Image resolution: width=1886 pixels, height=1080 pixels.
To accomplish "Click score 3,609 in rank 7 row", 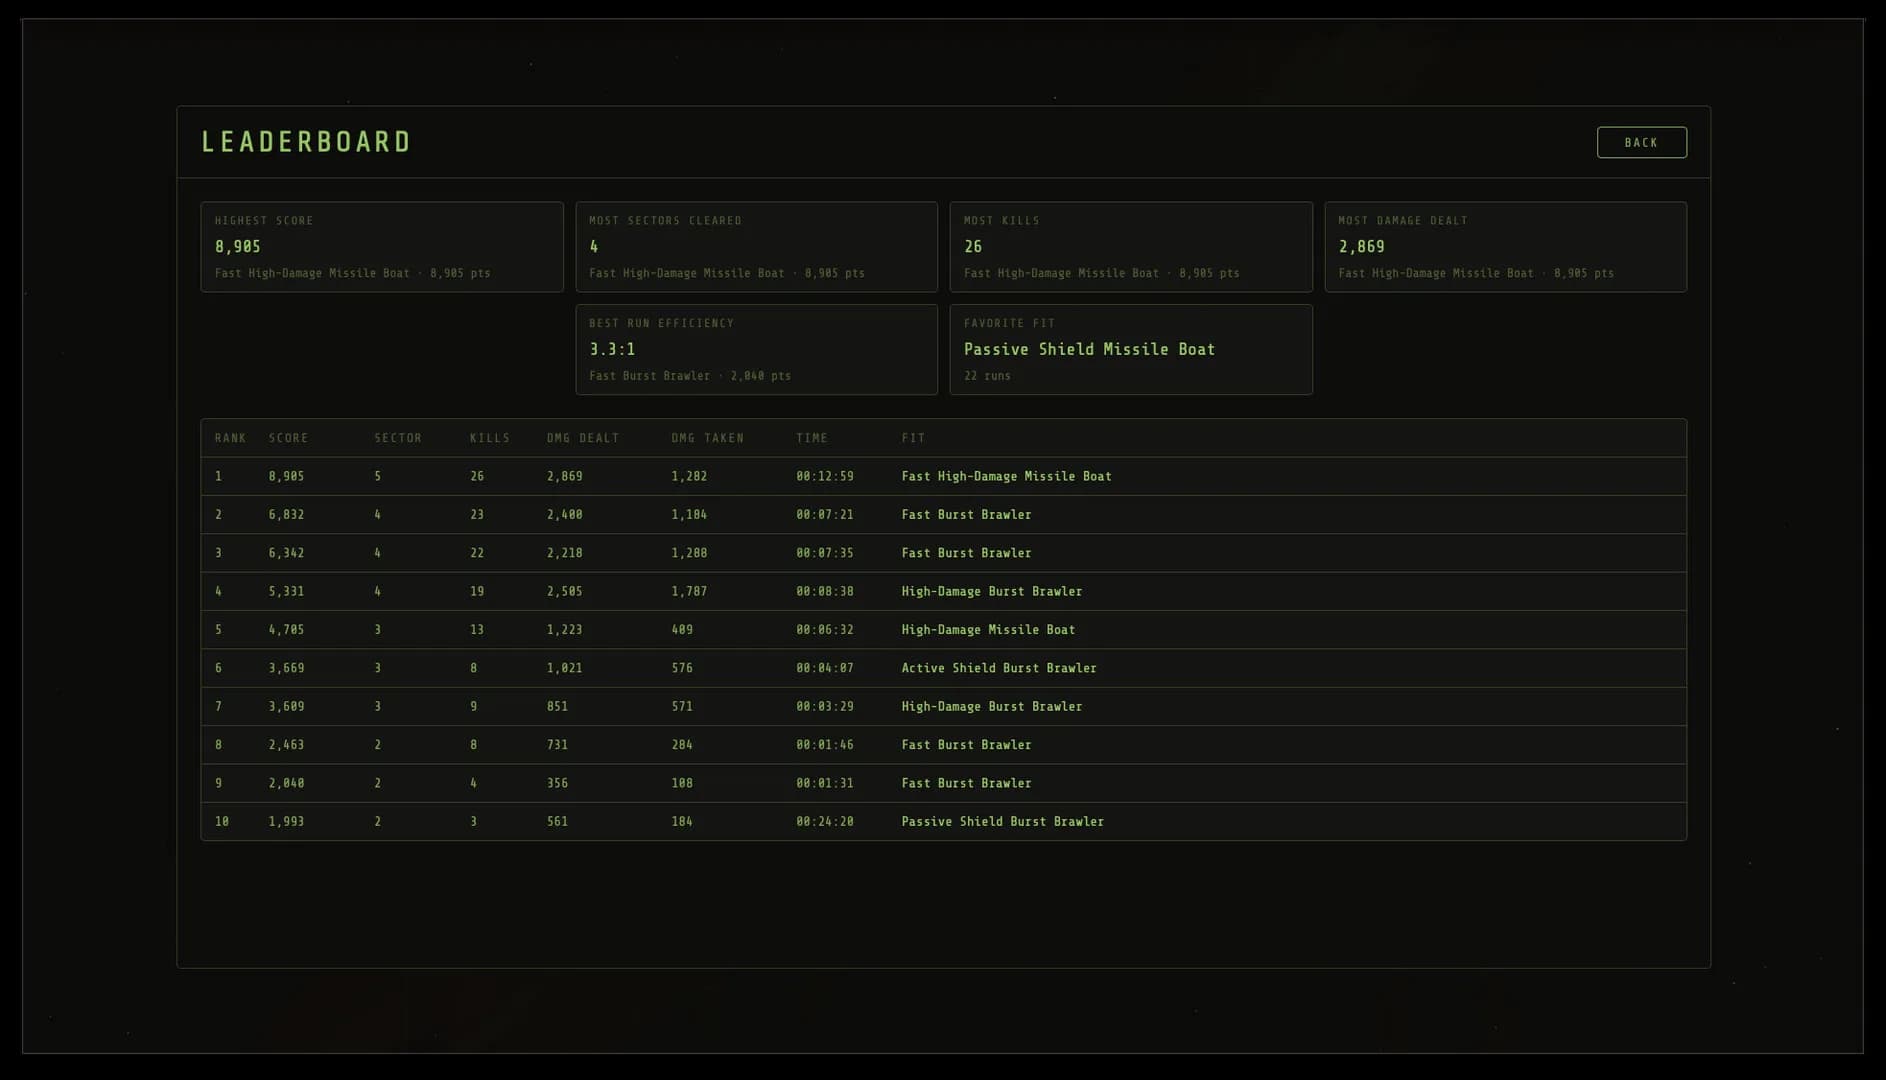I will pos(286,706).
